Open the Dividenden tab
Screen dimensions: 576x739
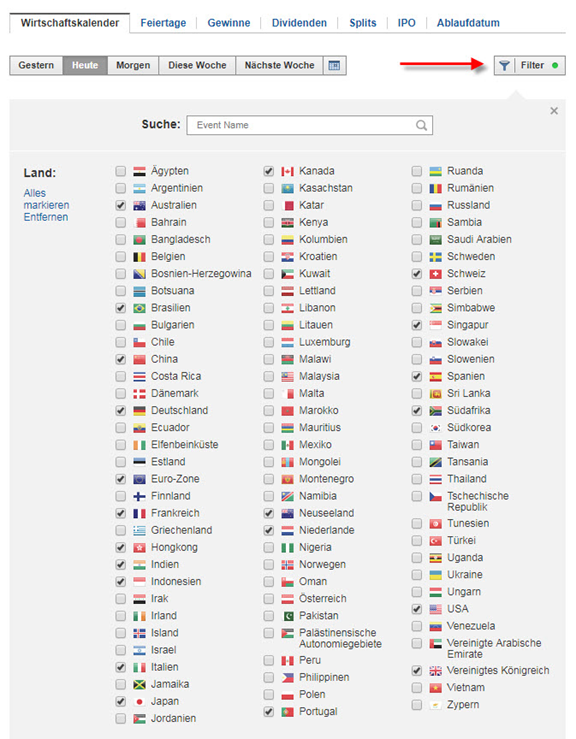[x=299, y=23]
